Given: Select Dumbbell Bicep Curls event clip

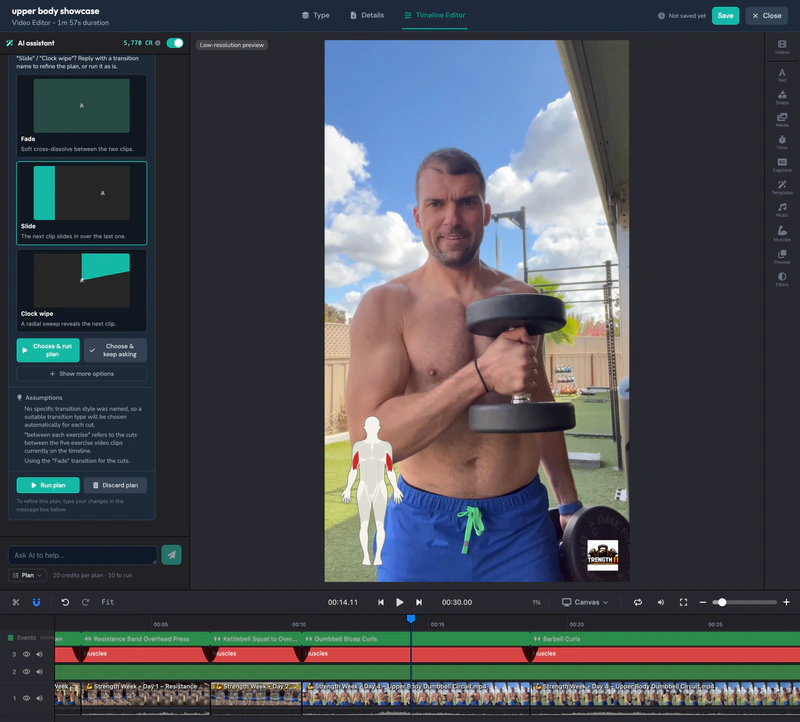Looking at the screenshot, I should click(x=415, y=638).
